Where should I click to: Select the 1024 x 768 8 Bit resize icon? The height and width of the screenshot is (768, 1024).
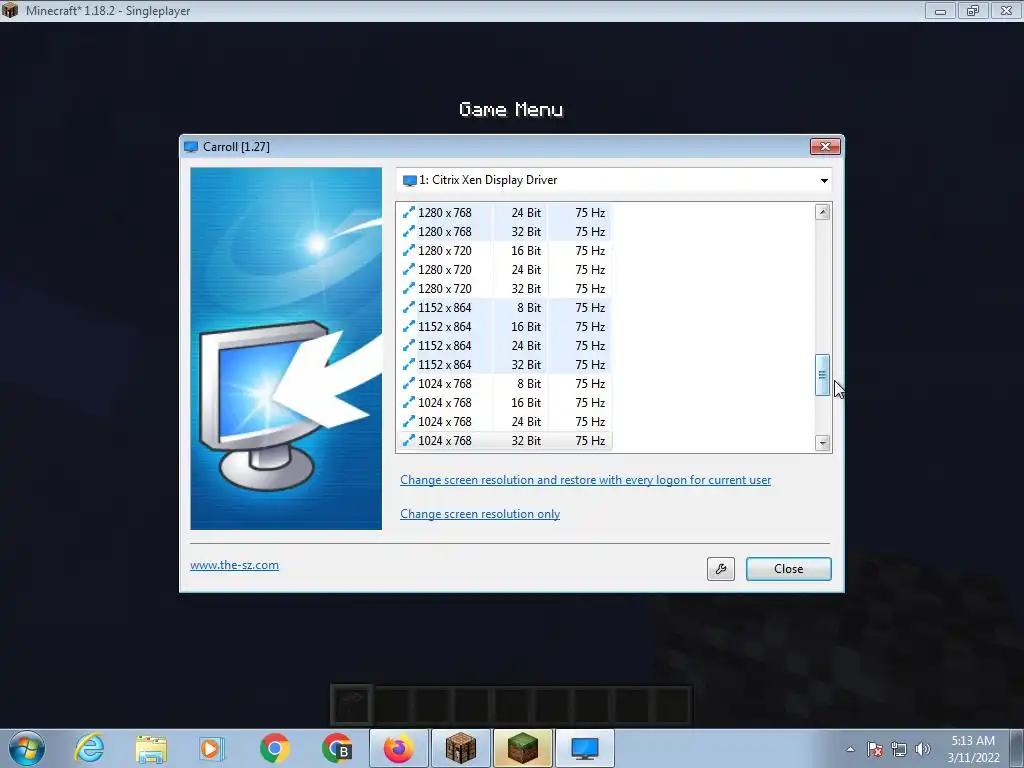pos(408,383)
